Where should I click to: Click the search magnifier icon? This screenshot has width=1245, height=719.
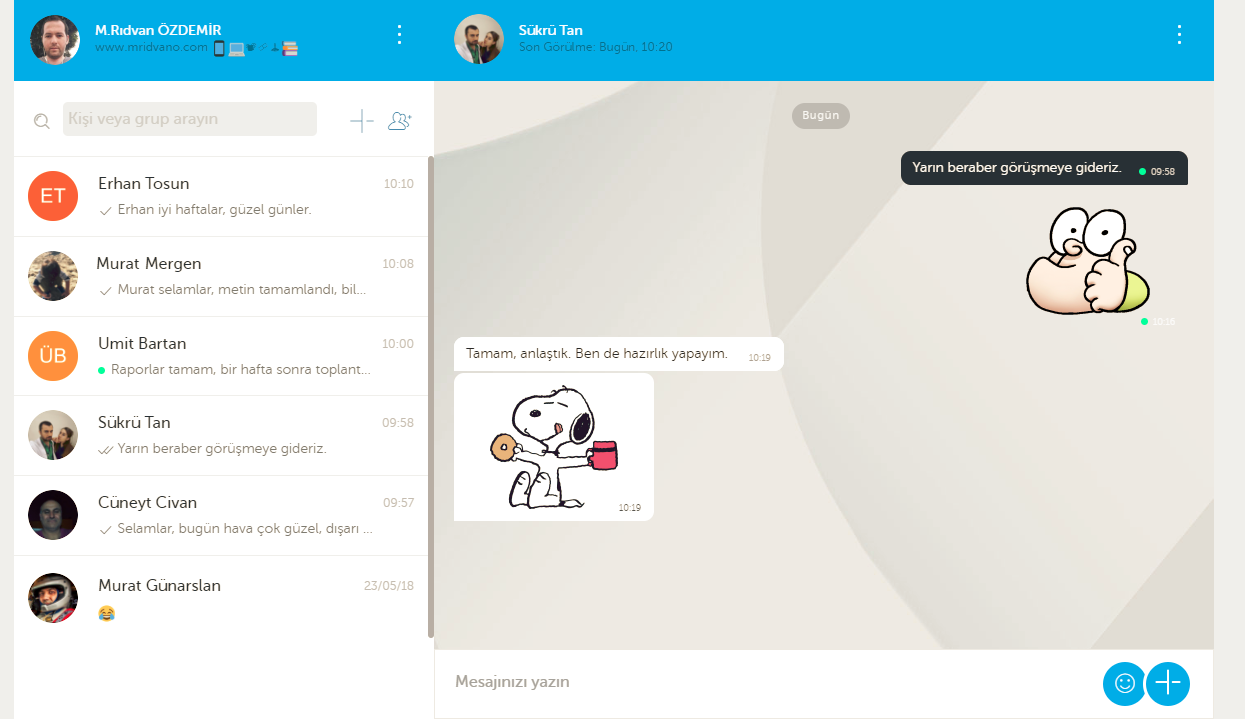[41, 121]
